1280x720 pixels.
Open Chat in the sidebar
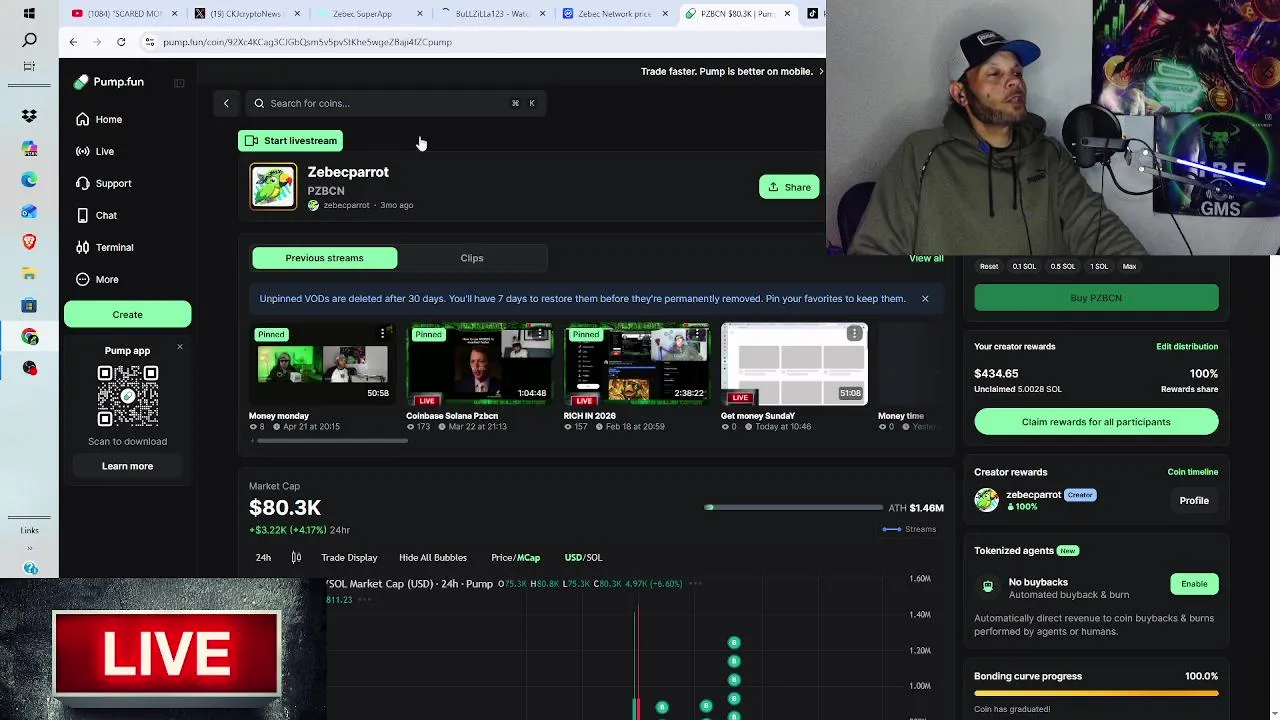pos(97,215)
